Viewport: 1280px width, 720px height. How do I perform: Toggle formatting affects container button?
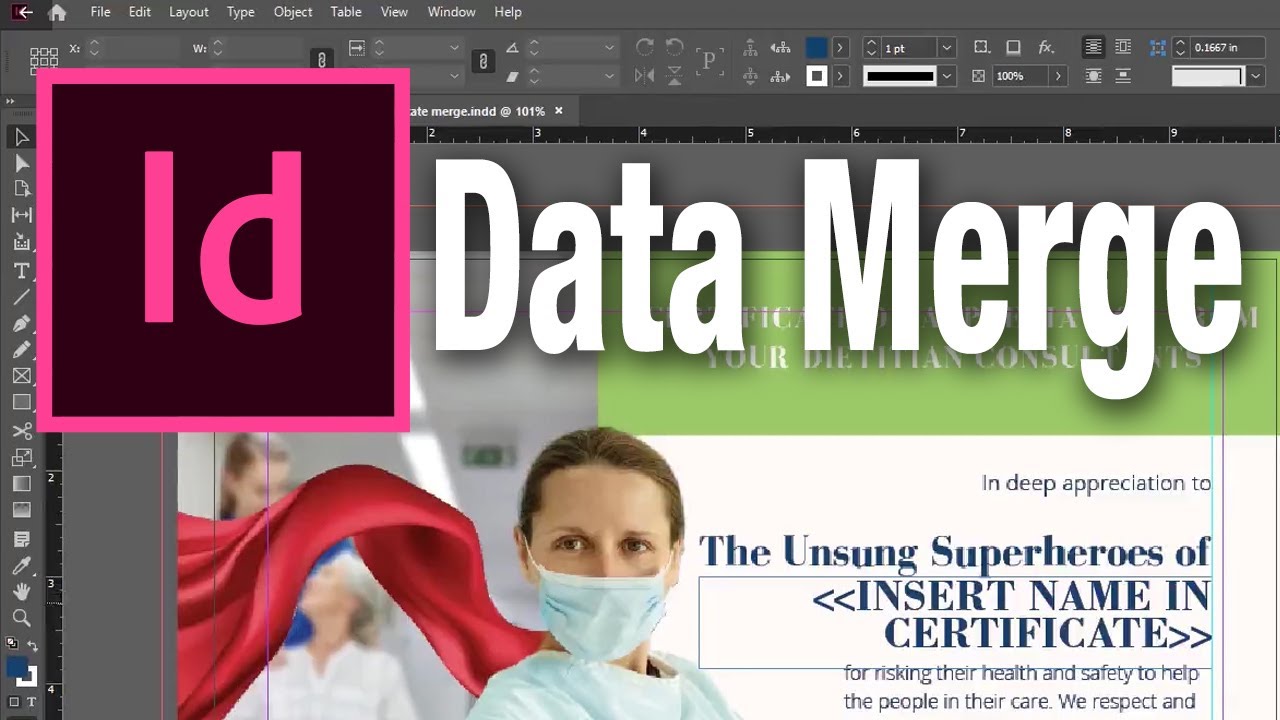14,702
